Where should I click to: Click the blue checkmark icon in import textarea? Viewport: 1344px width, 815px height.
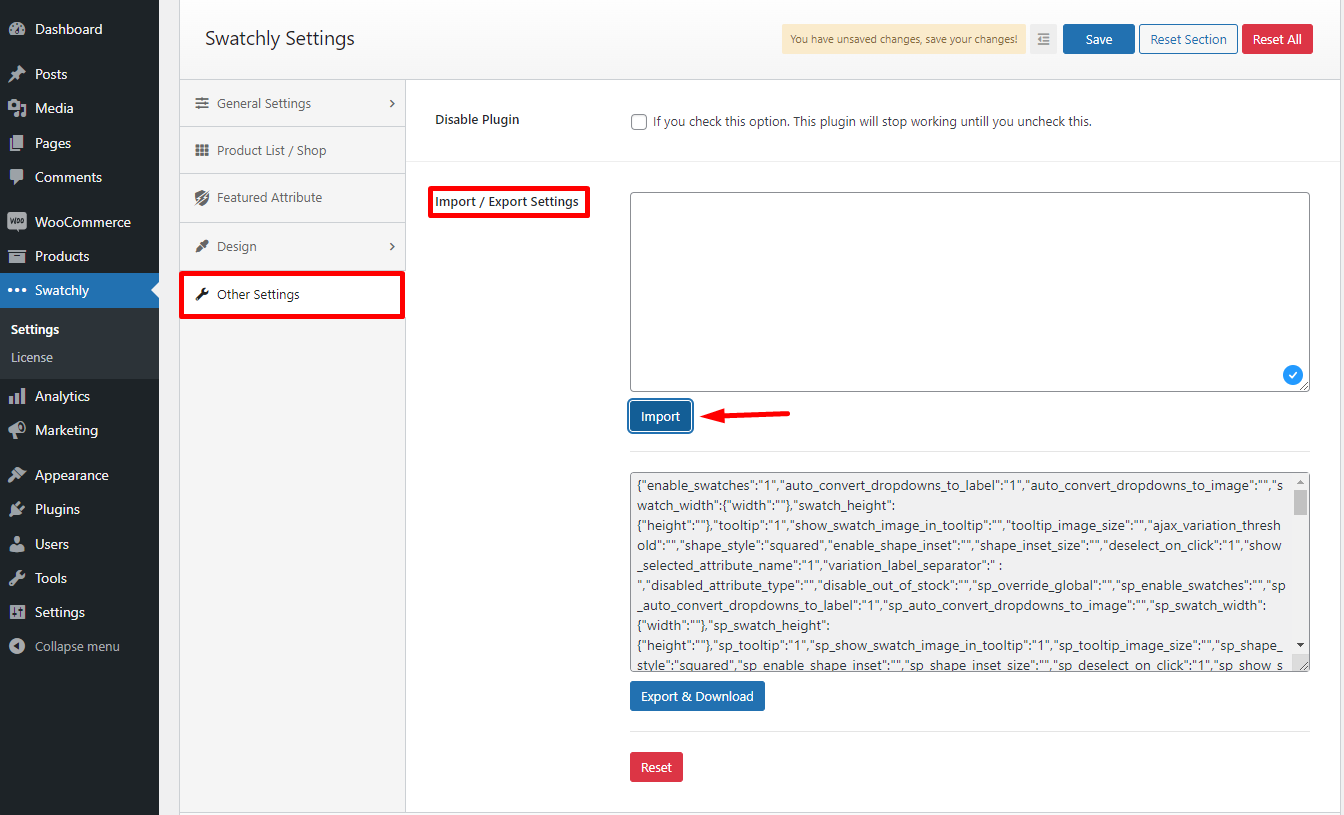1293,375
